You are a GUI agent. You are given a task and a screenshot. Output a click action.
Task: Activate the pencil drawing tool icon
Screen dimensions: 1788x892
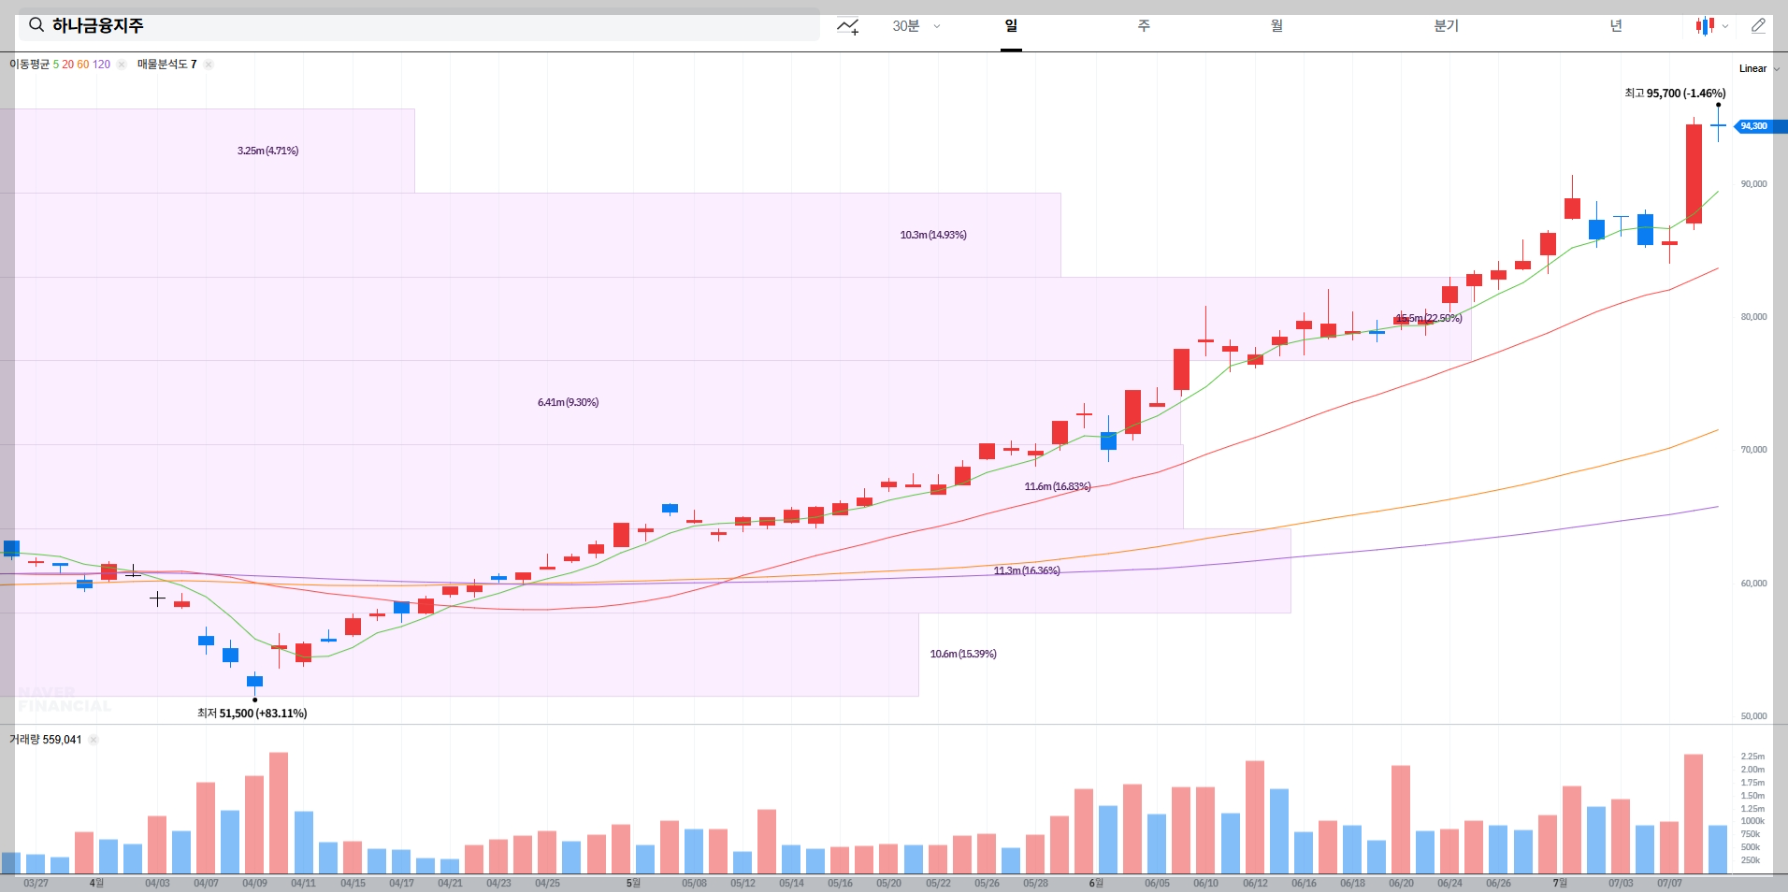point(1758,26)
